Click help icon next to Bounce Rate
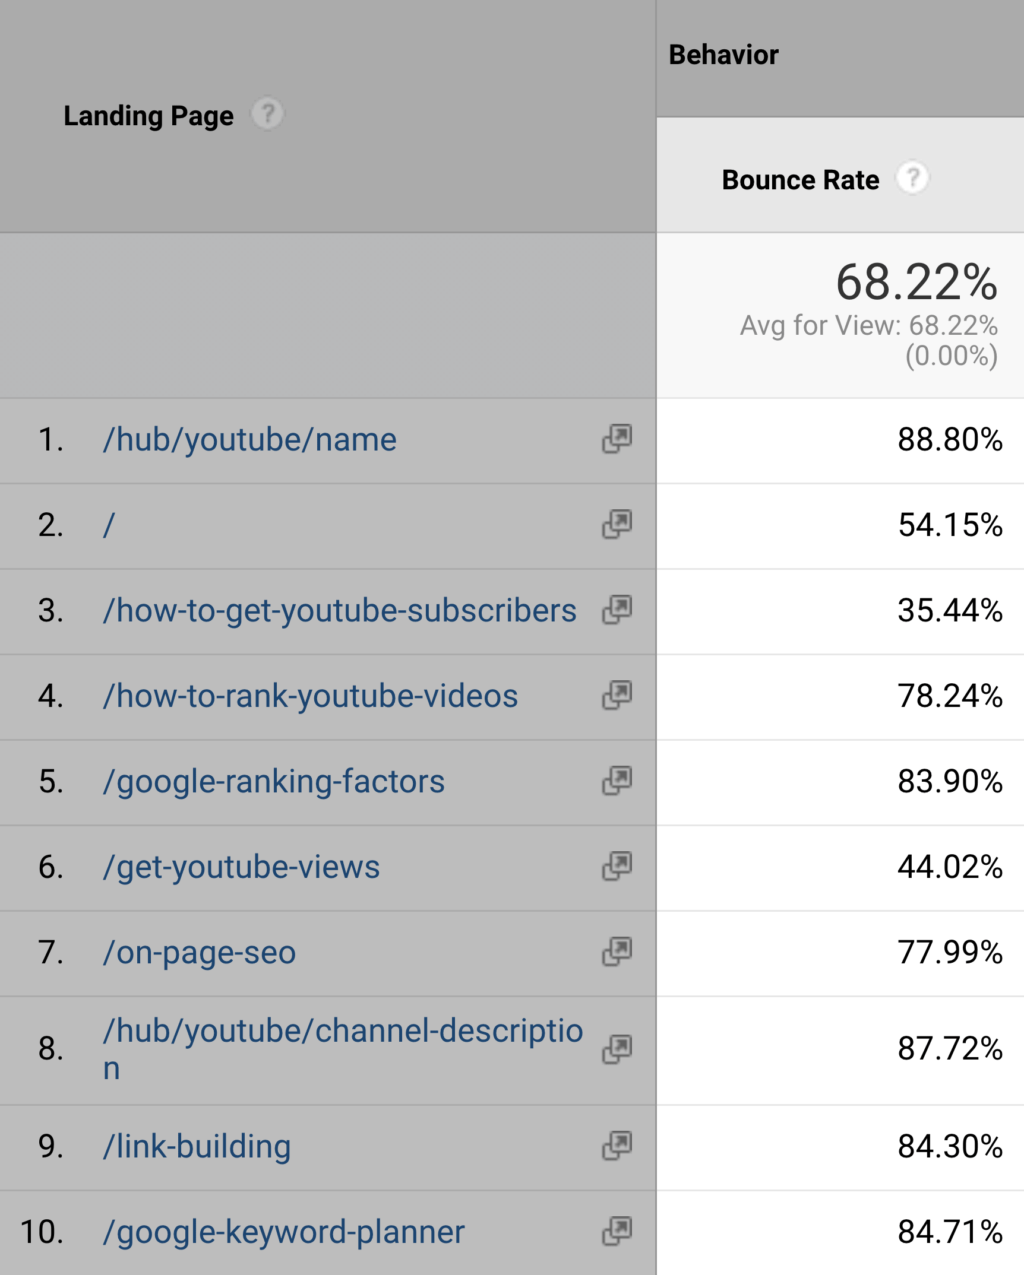The image size is (1024, 1275). click(x=912, y=178)
